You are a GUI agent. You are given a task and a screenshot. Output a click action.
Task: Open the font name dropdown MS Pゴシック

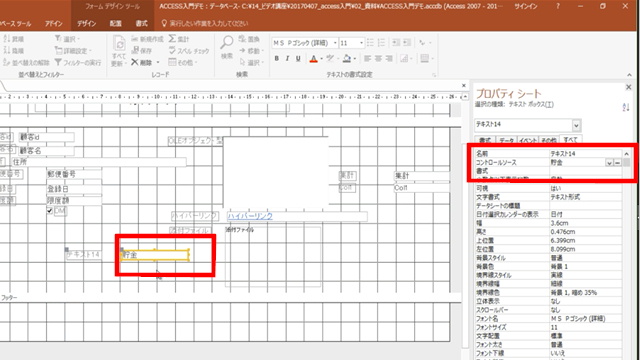[335, 43]
